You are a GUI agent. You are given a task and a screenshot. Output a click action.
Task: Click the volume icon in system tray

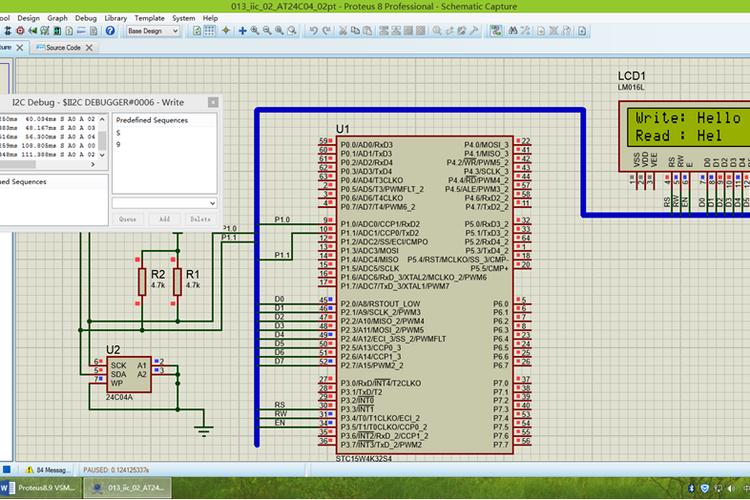tap(731, 489)
